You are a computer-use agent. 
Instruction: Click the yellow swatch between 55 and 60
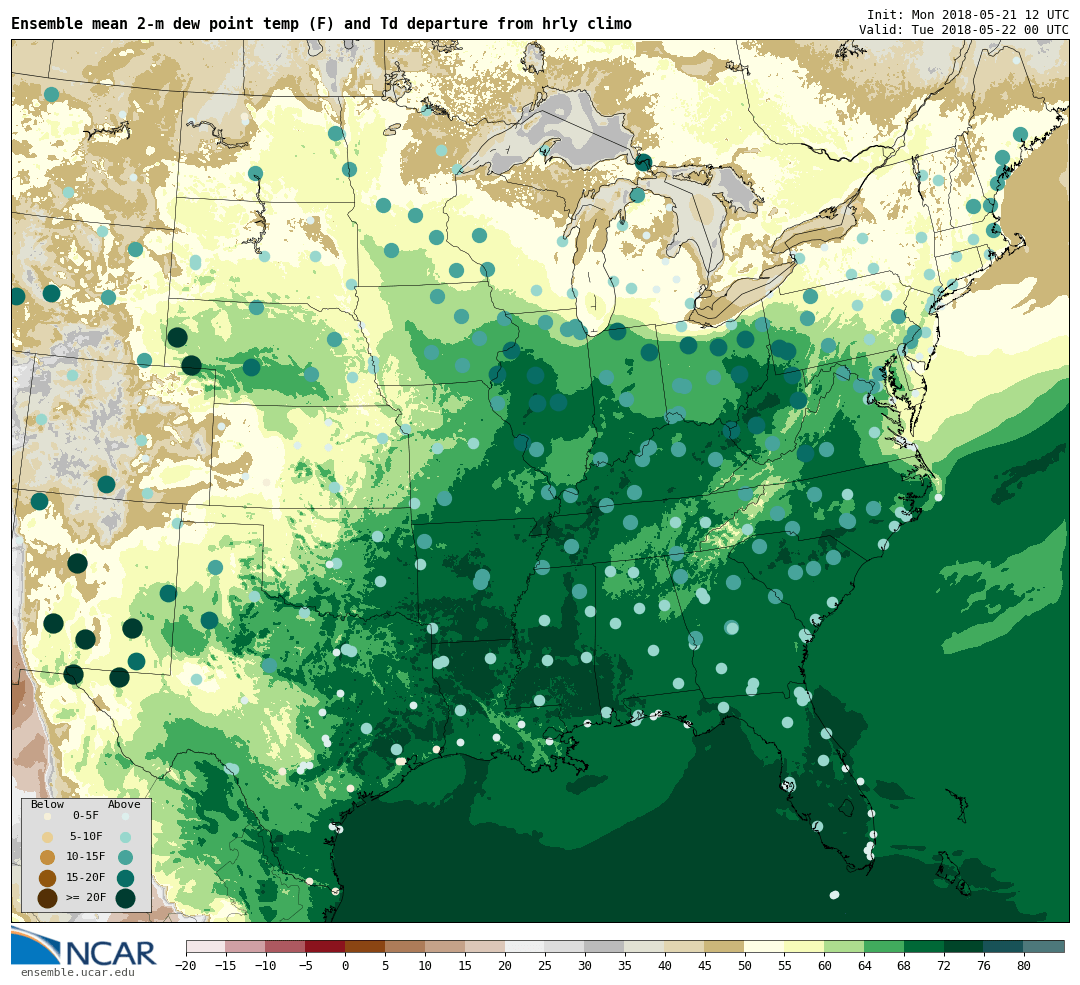point(804,946)
